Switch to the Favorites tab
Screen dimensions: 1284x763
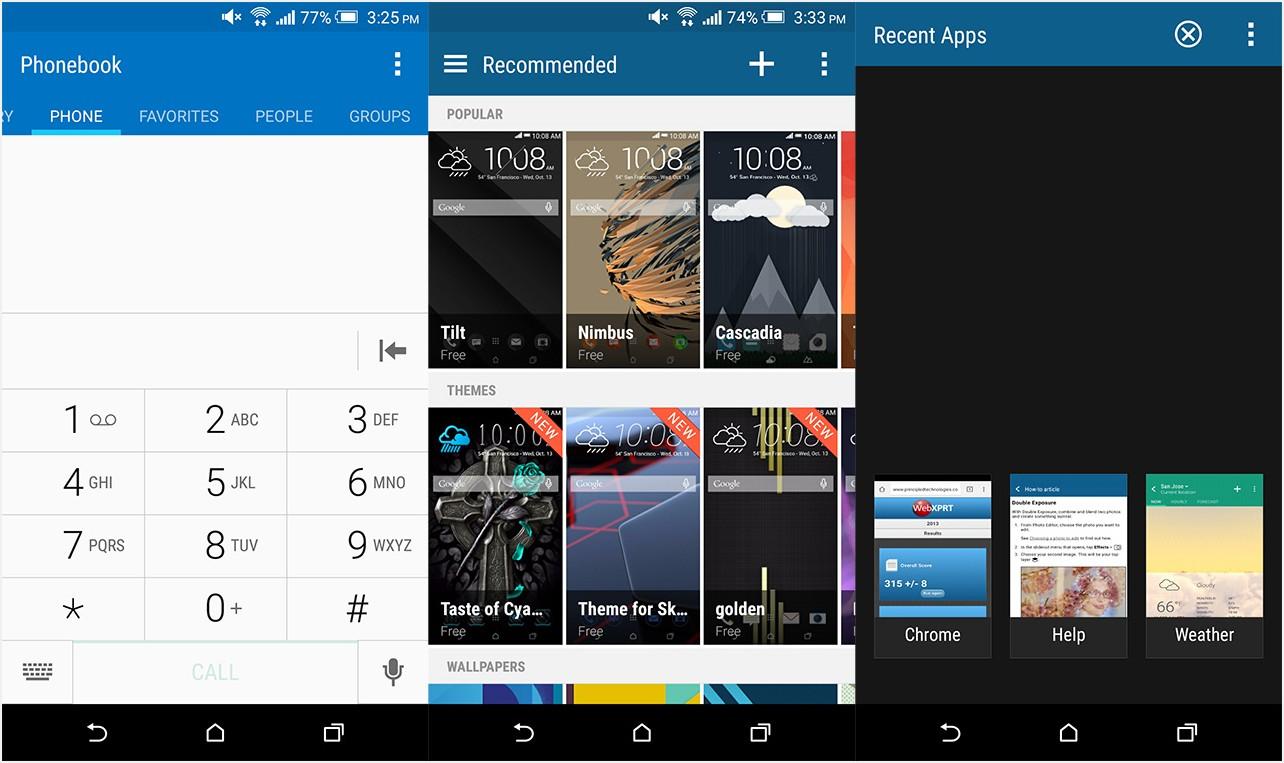point(179,116)
